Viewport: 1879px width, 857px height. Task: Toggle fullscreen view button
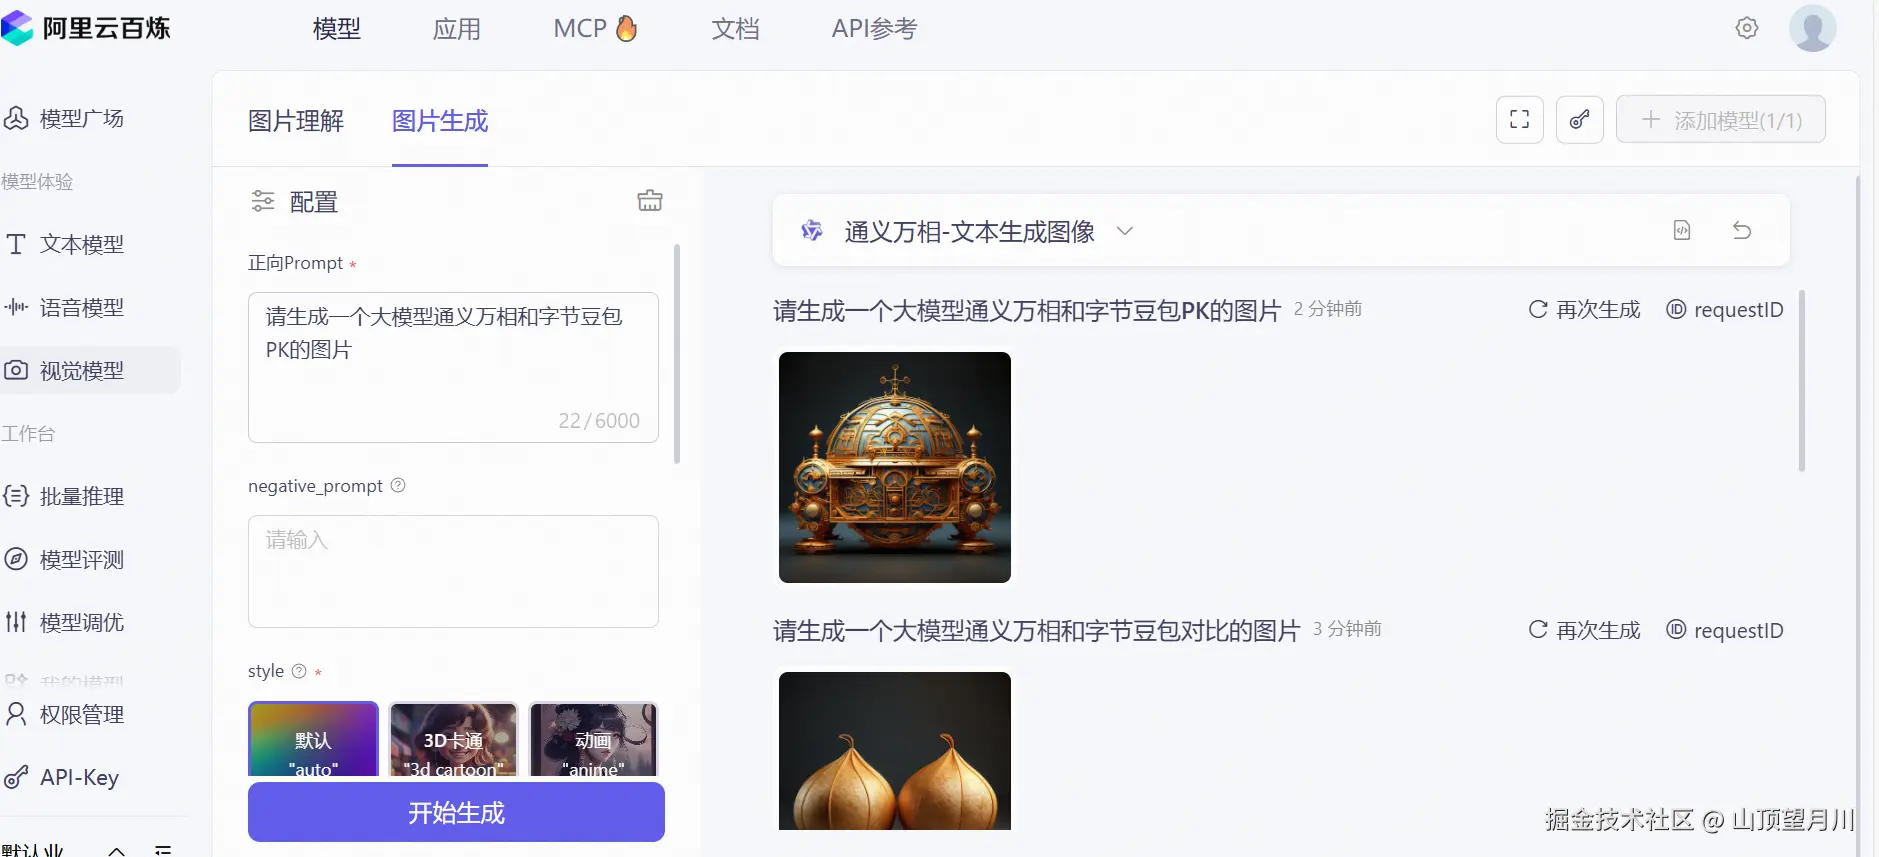[x=1520, y=120]
